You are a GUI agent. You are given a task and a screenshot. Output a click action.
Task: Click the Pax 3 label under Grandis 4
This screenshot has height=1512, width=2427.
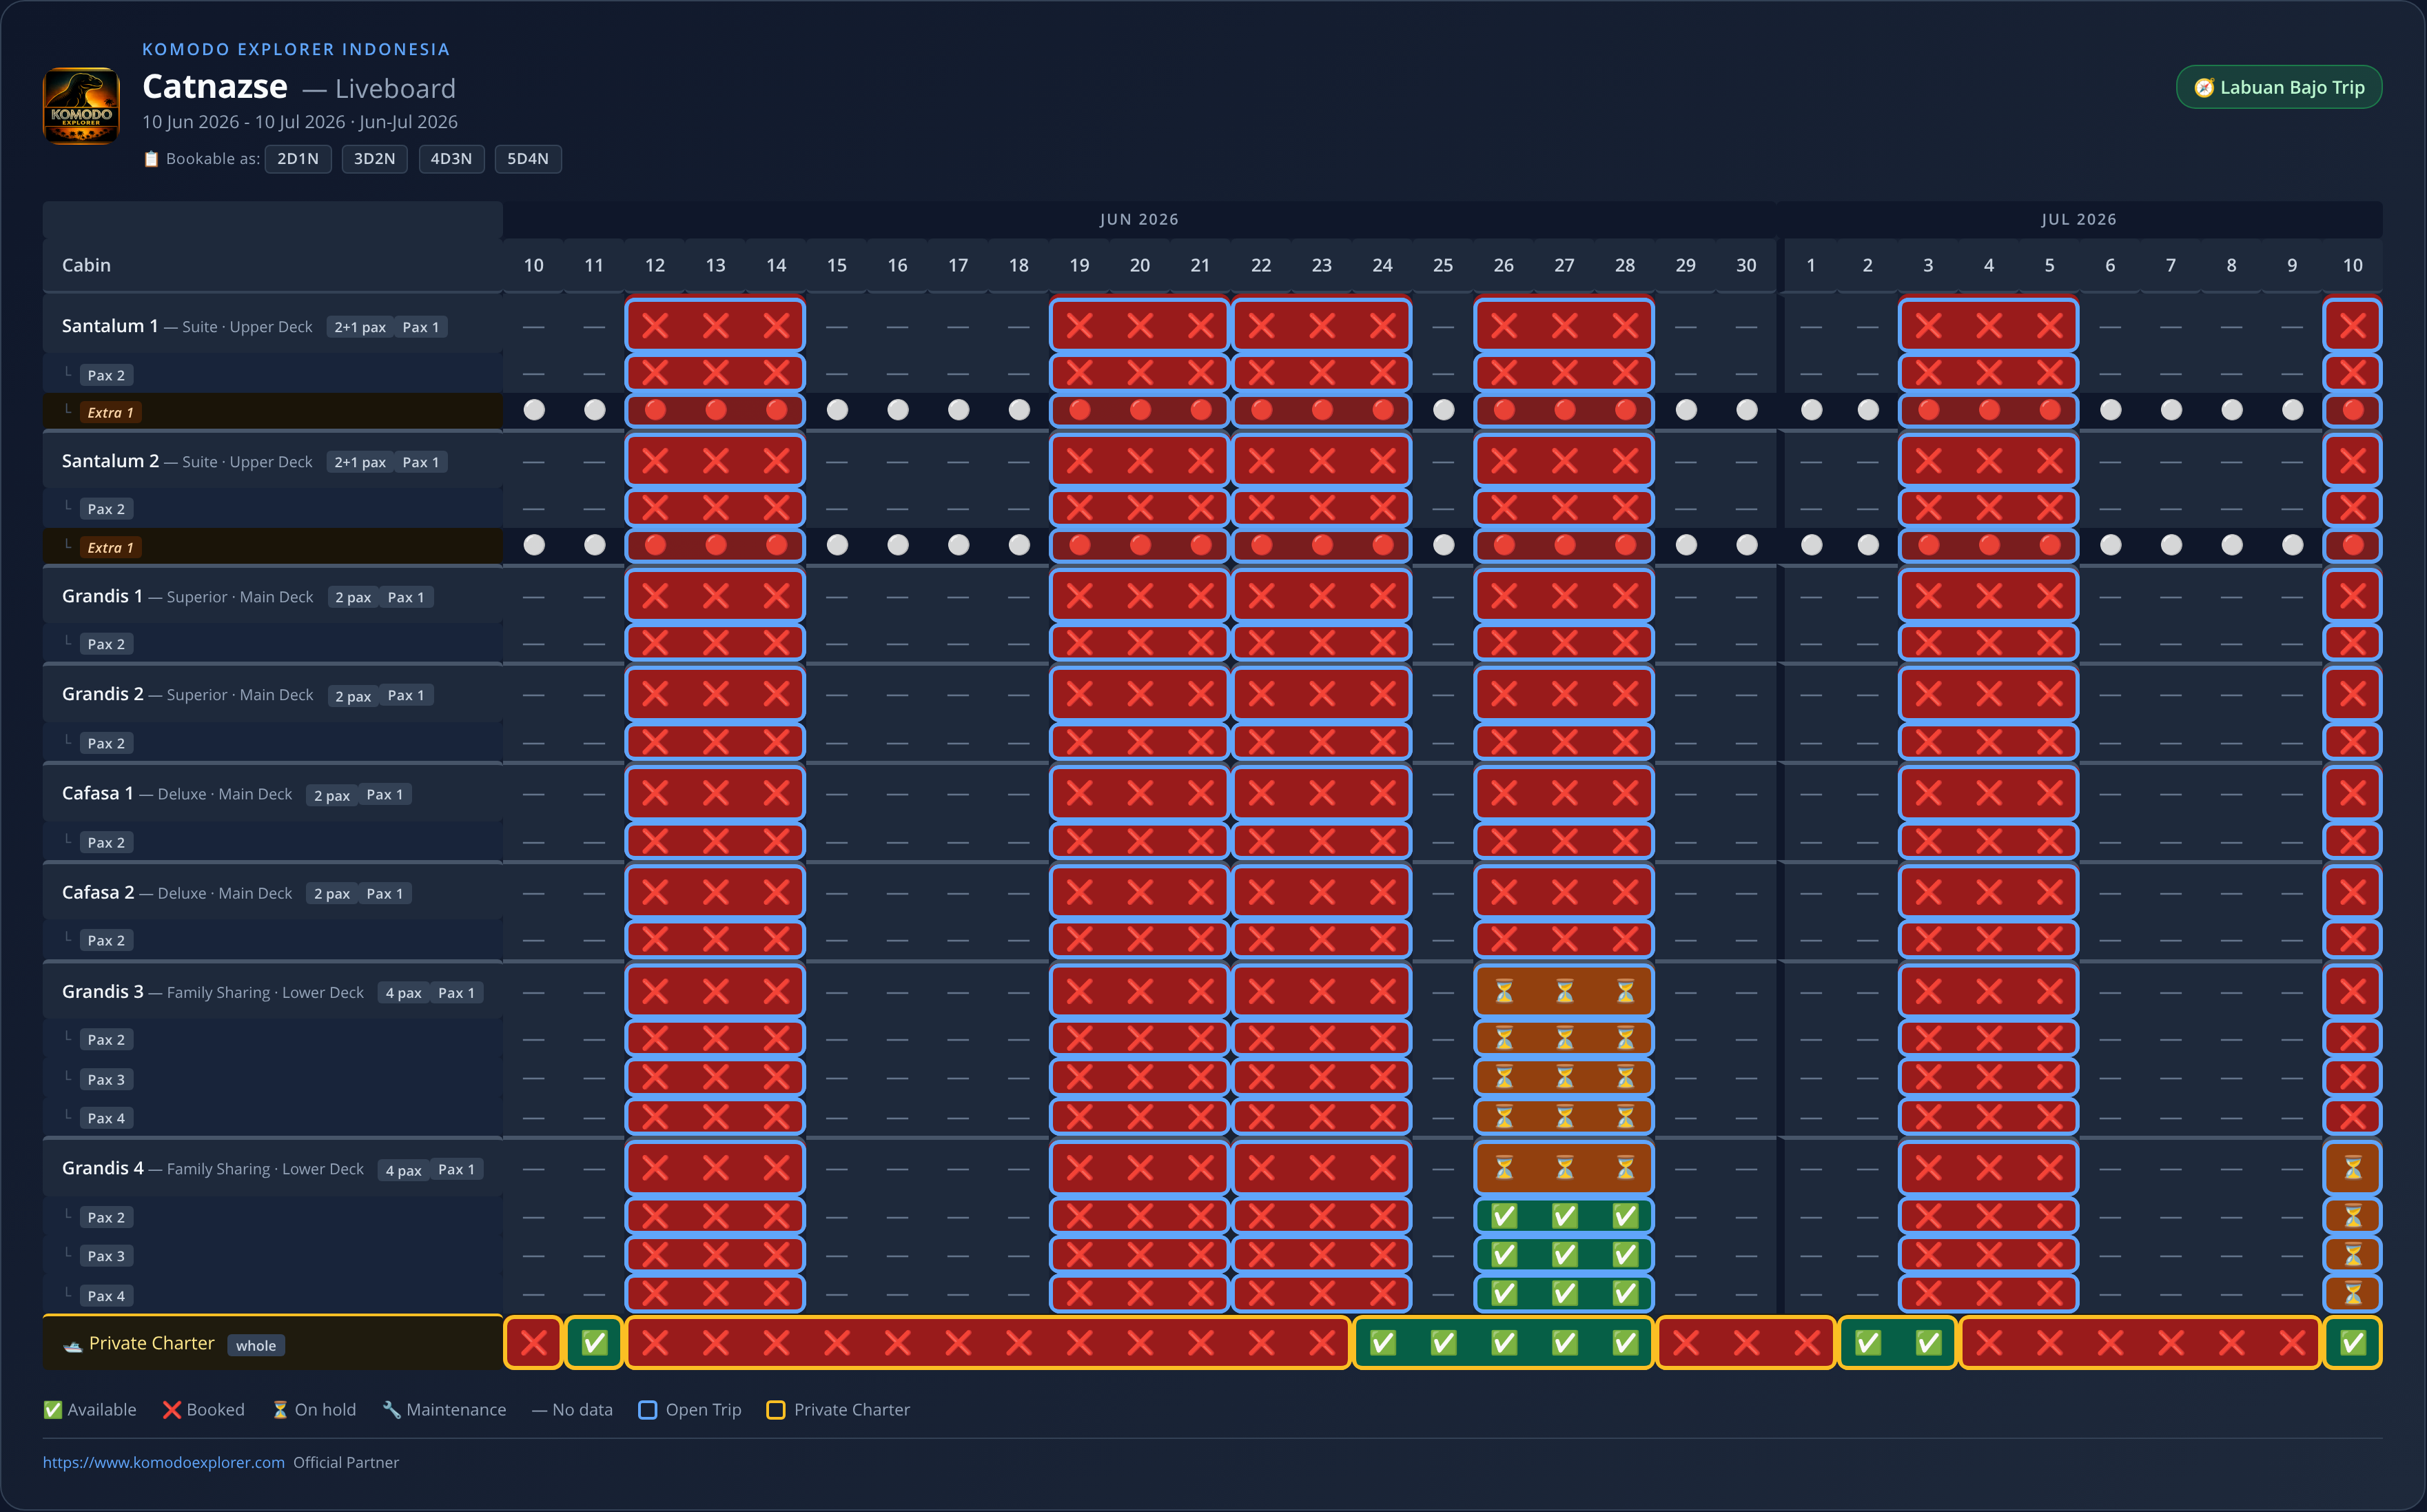(106, 1256)
